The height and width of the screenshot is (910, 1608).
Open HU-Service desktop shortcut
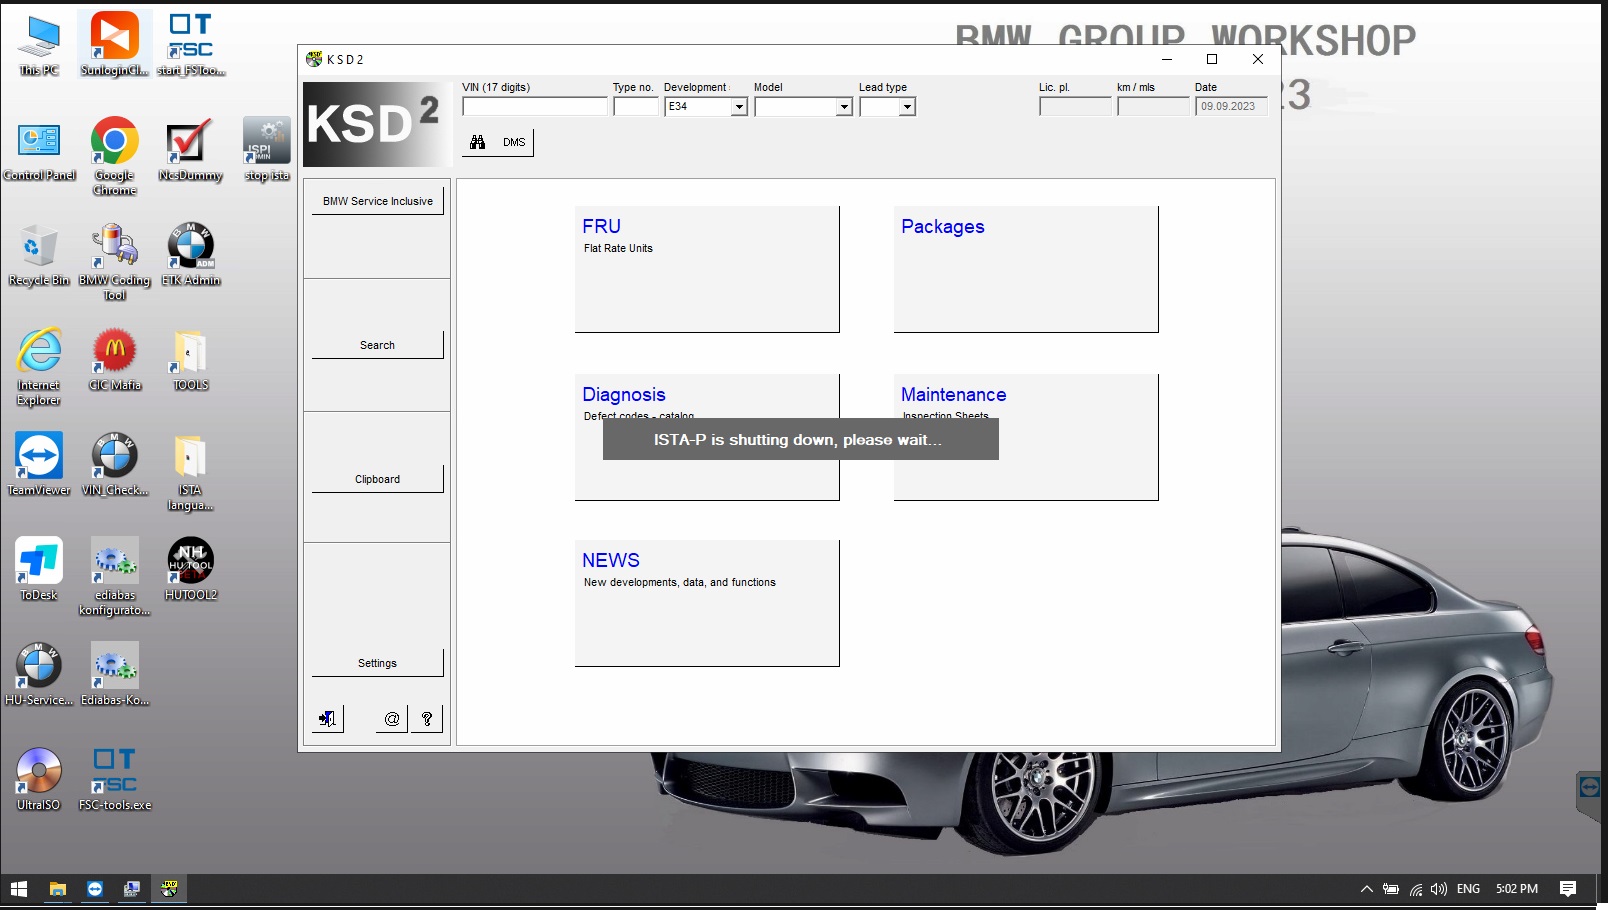click(x=39, y=675)
